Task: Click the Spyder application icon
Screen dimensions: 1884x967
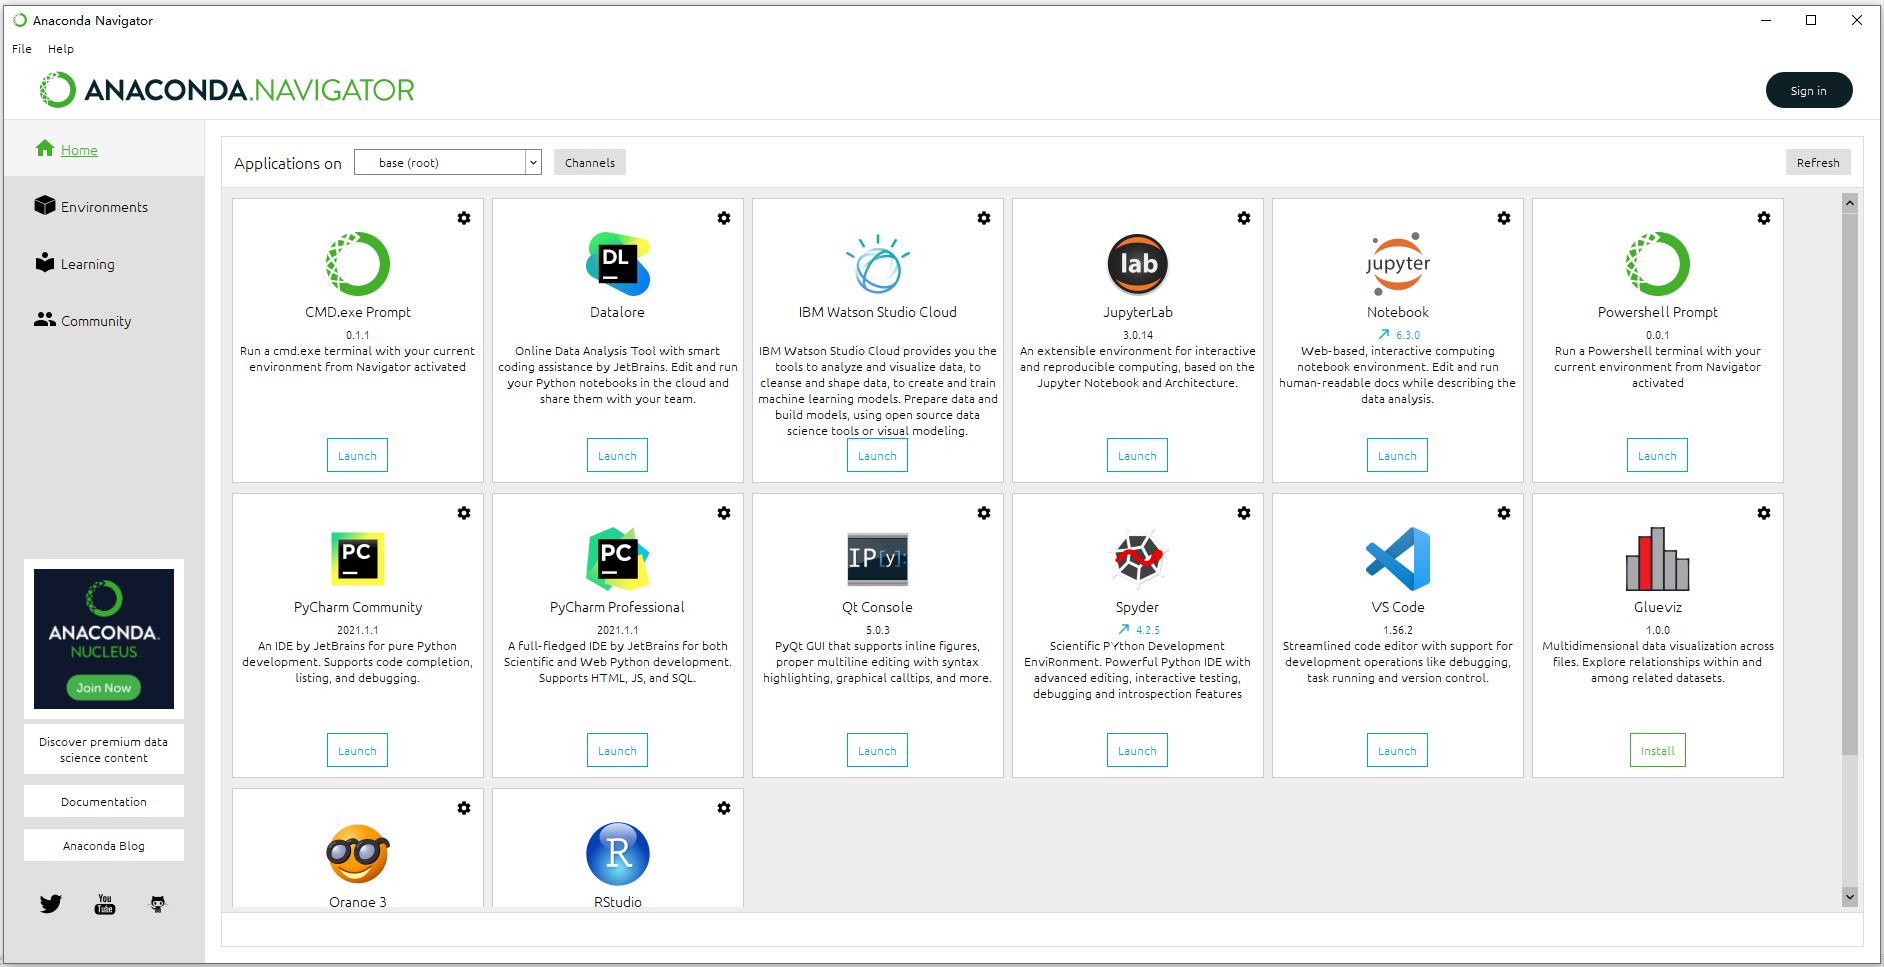Action: (x=1137, y=558)
